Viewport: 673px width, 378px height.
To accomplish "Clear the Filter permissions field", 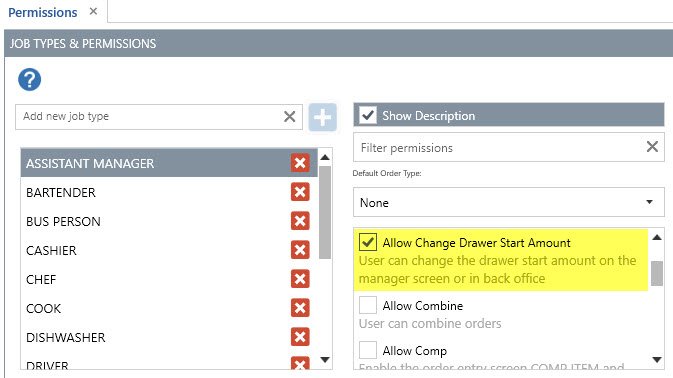I will coord(652,147).
